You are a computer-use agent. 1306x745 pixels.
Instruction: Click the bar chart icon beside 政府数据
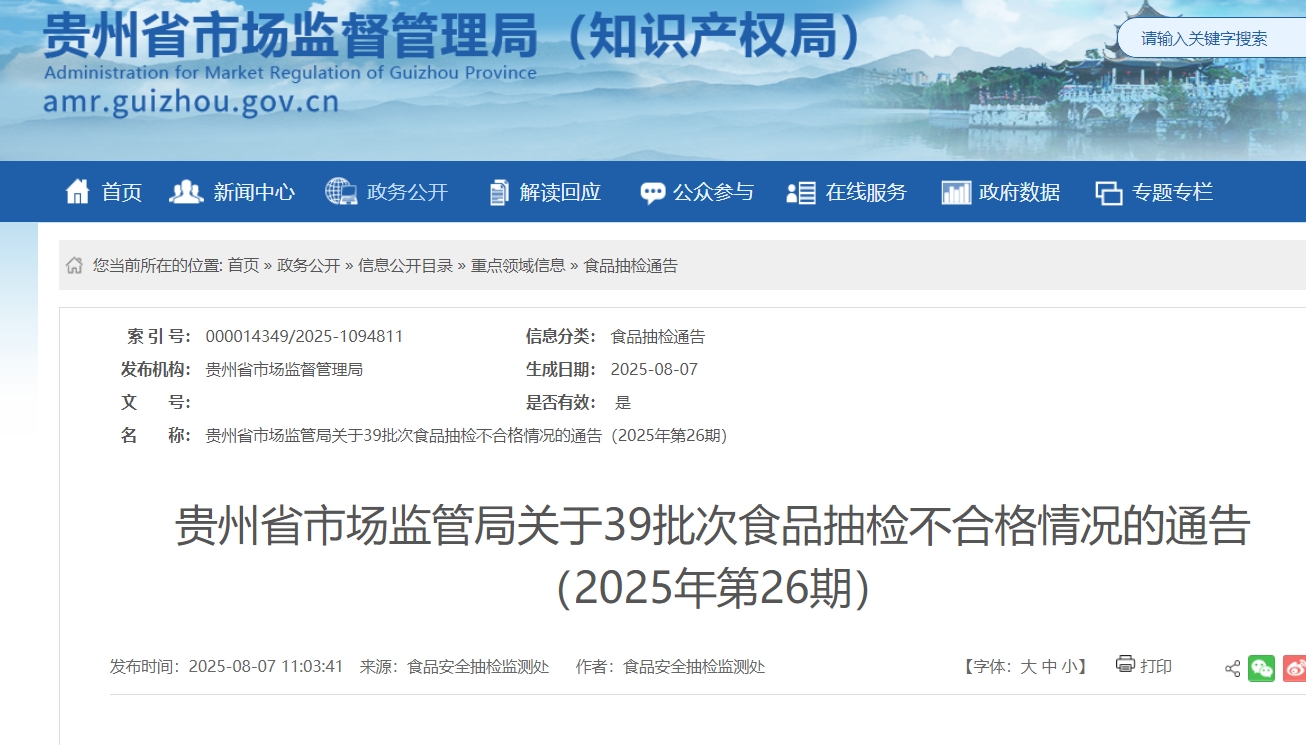tap(956, 193)
